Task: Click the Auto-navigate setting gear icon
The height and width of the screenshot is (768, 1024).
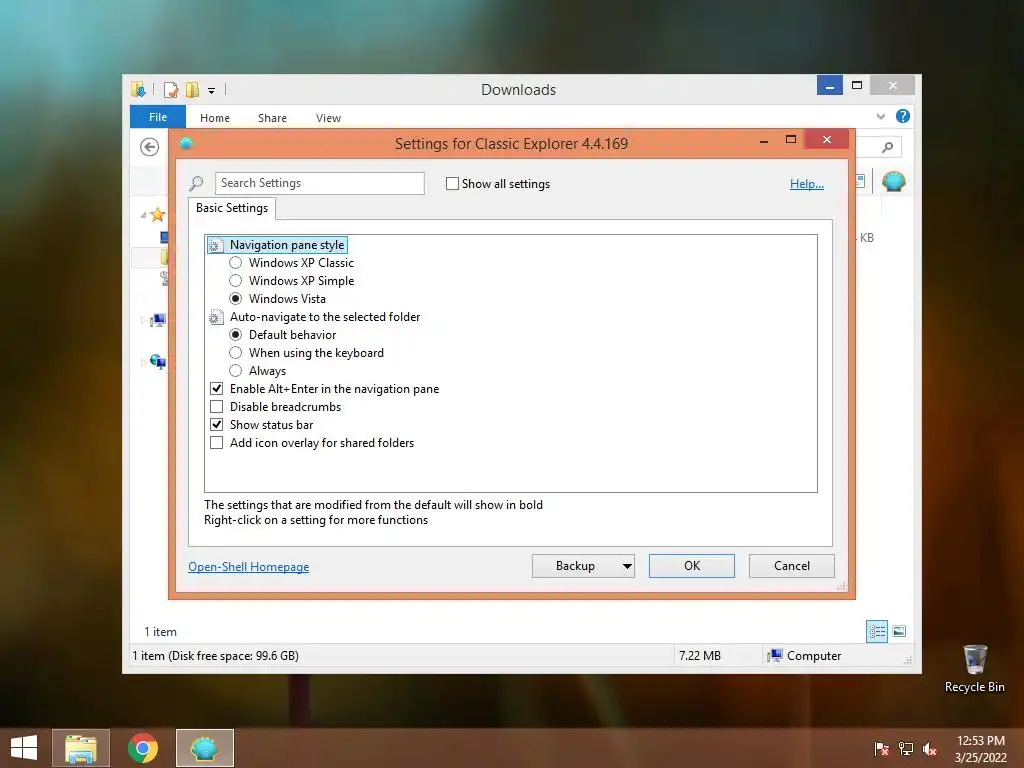Action: tap(216, 317)
